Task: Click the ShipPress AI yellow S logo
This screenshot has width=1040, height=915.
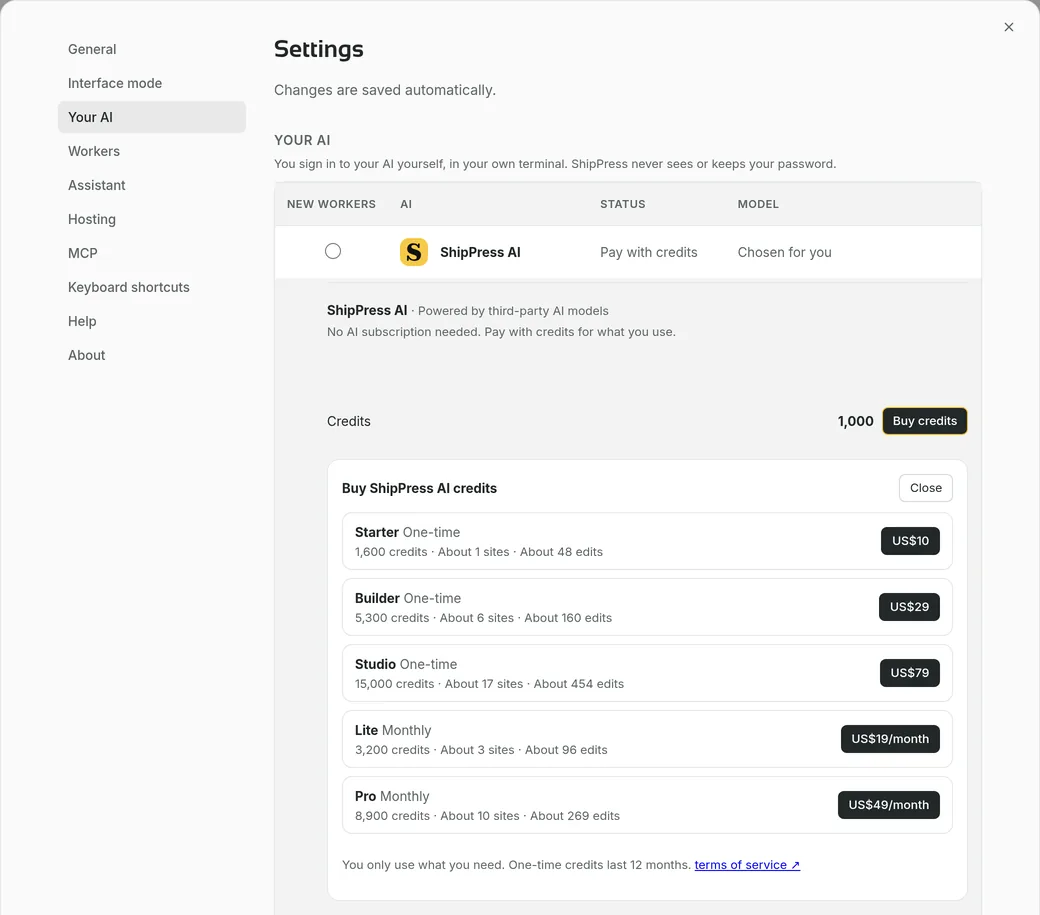Action: [413, 252]
